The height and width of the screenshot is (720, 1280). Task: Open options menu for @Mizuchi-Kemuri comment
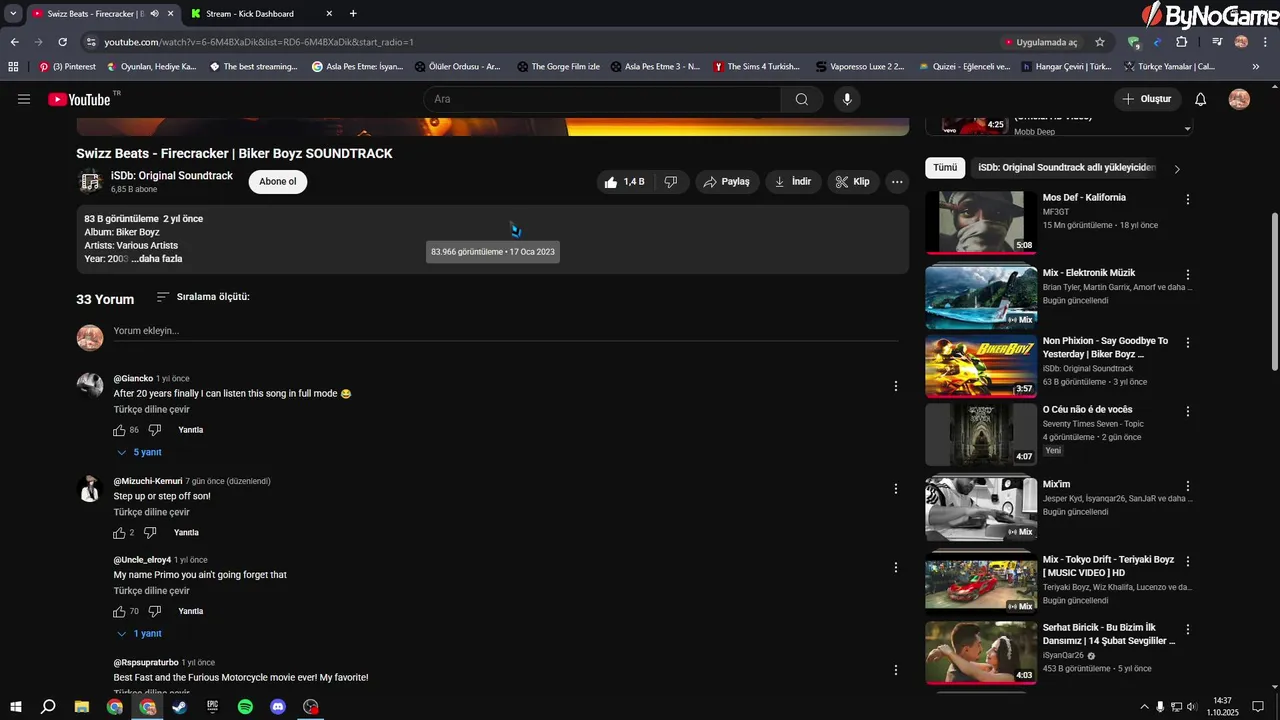pyautogui.click(x=896, y=489)
